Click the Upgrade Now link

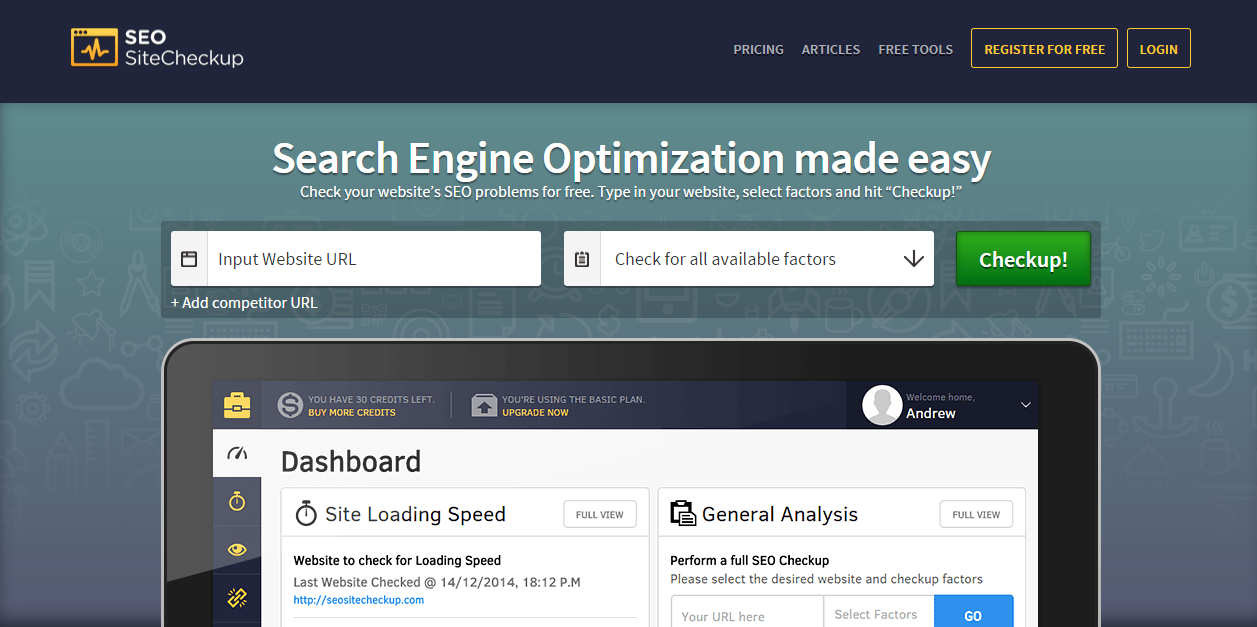pos(535,412)
